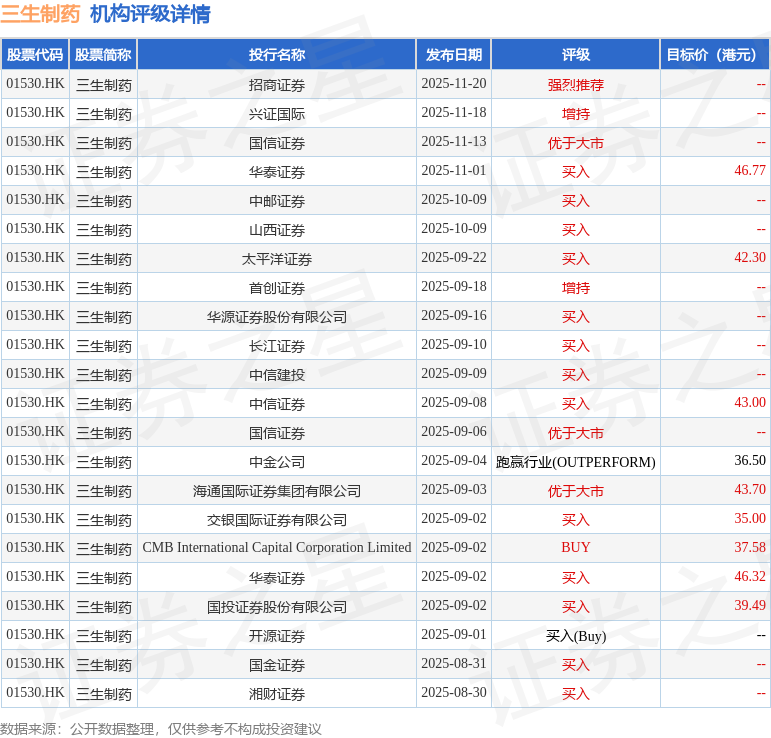Click date 2025-08-30

454,693
